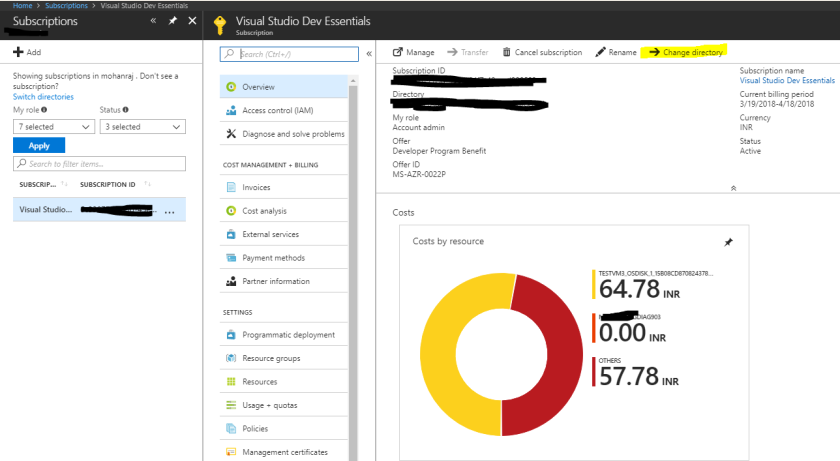
Task: Click the Add plus icon
Action: tap(18, 52)
